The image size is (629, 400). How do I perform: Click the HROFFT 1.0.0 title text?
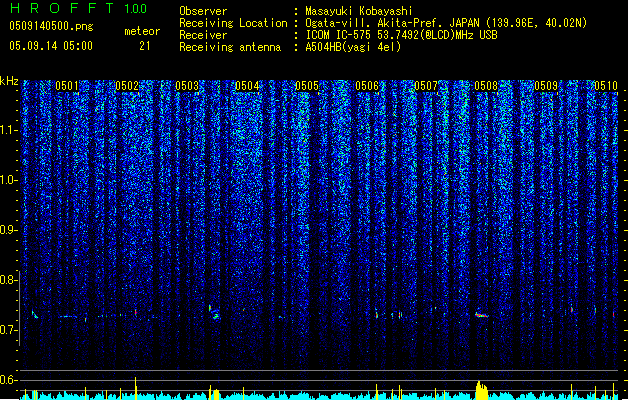click(78, 8)
